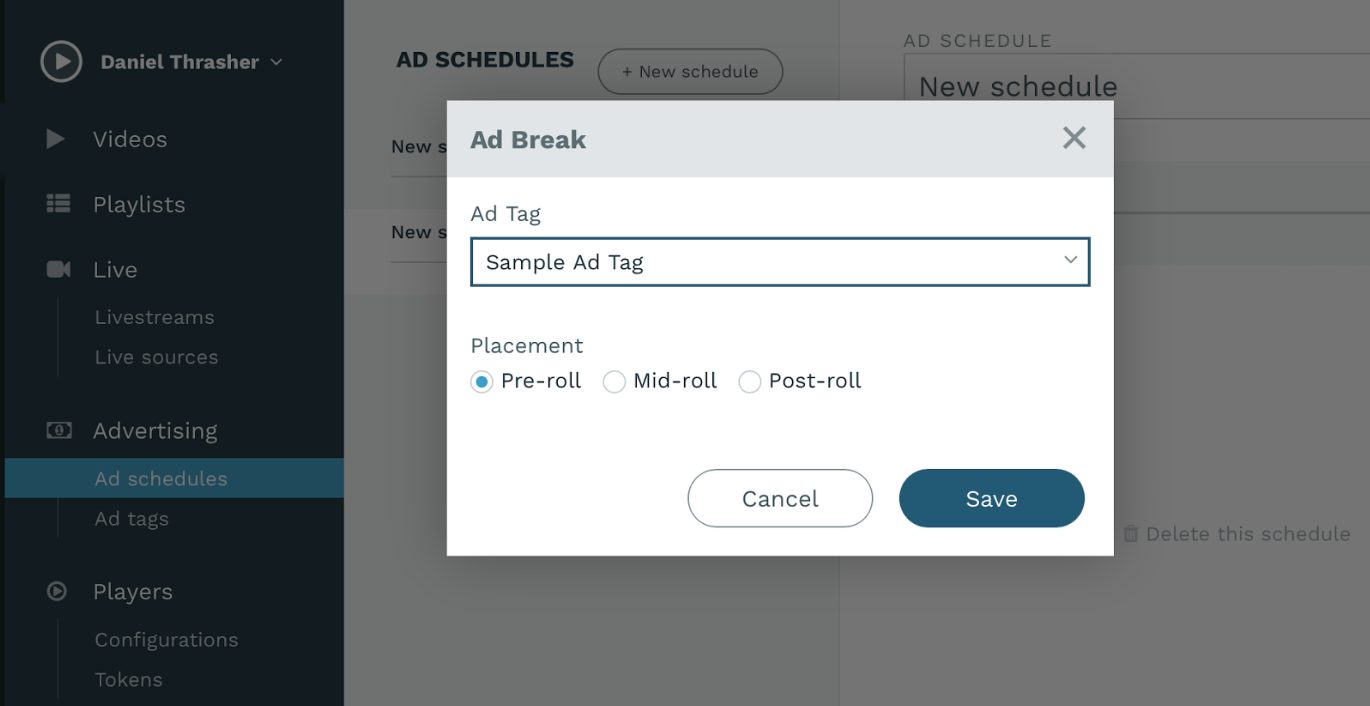
Task: Open Advertising via its dollar icon
Action: tap(60, 430)
